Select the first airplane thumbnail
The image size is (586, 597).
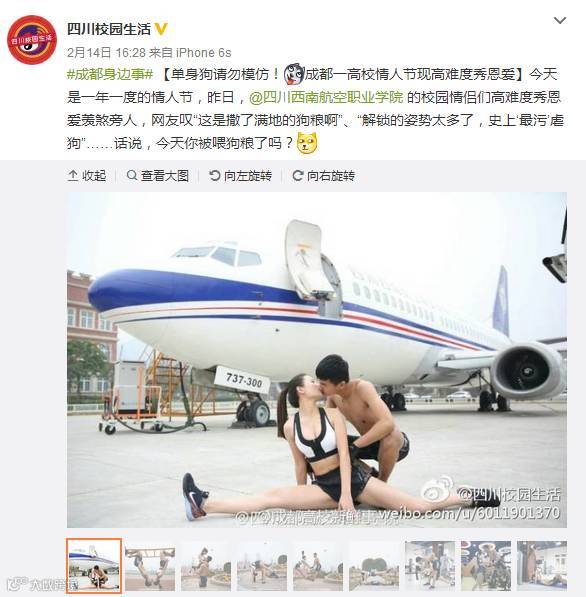pos(94,565)
